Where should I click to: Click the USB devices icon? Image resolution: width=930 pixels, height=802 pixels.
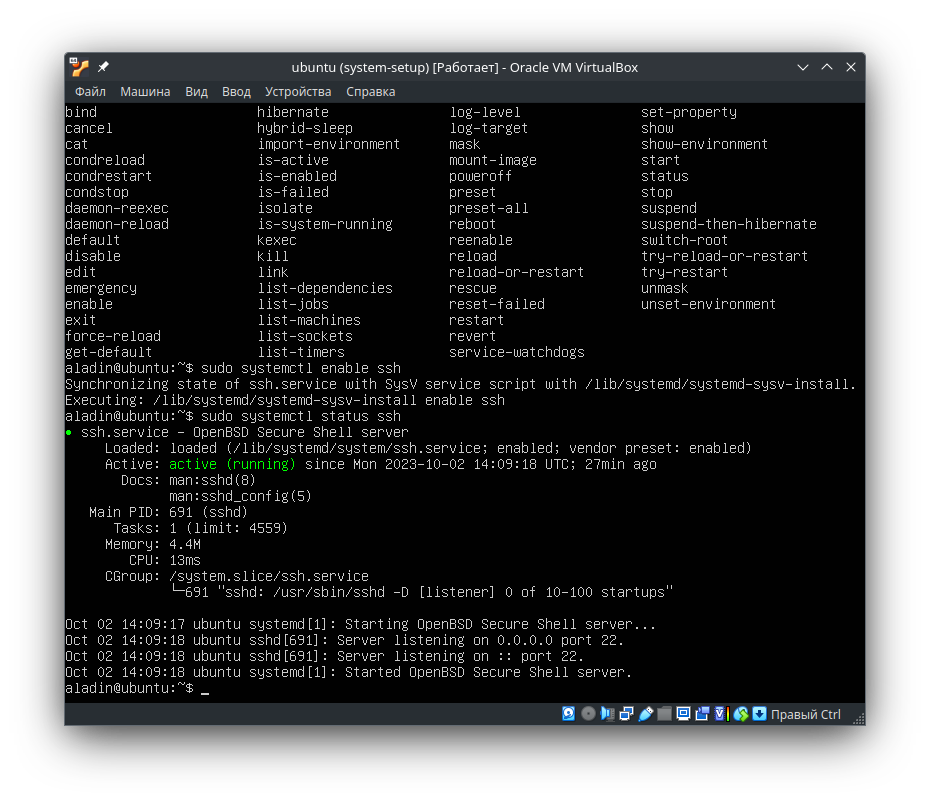pyautogui.click(x=645, y=713)
